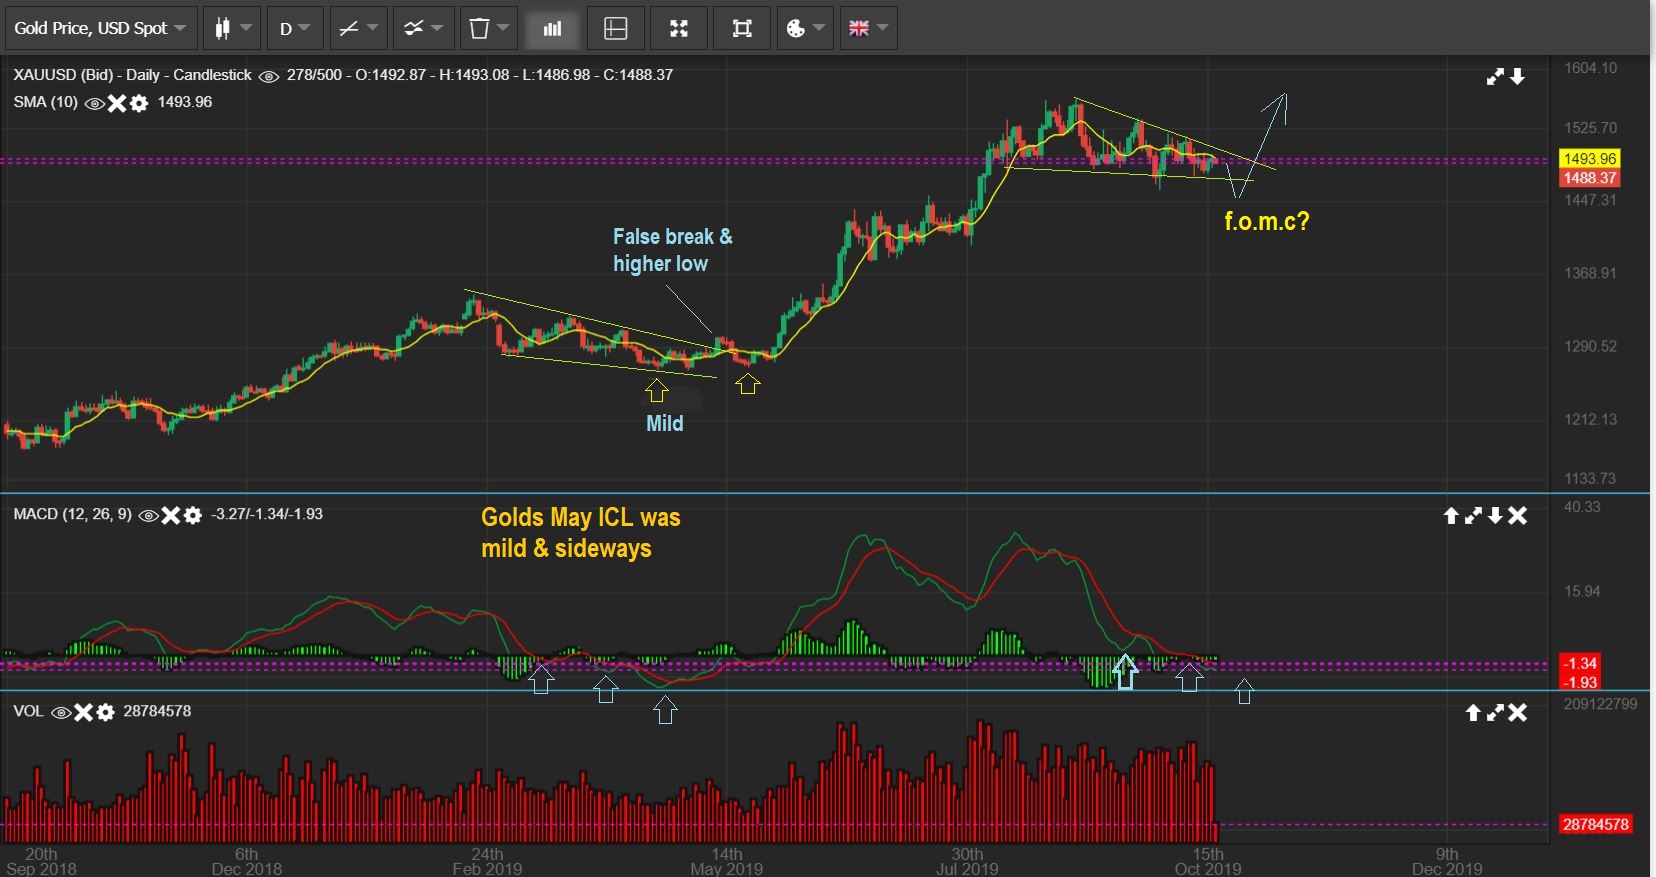Click the four-arrows expand icon in toolbar
The height and width of the screenshot is (877, 1656).
pyautogui.click(x=679, y=28)
